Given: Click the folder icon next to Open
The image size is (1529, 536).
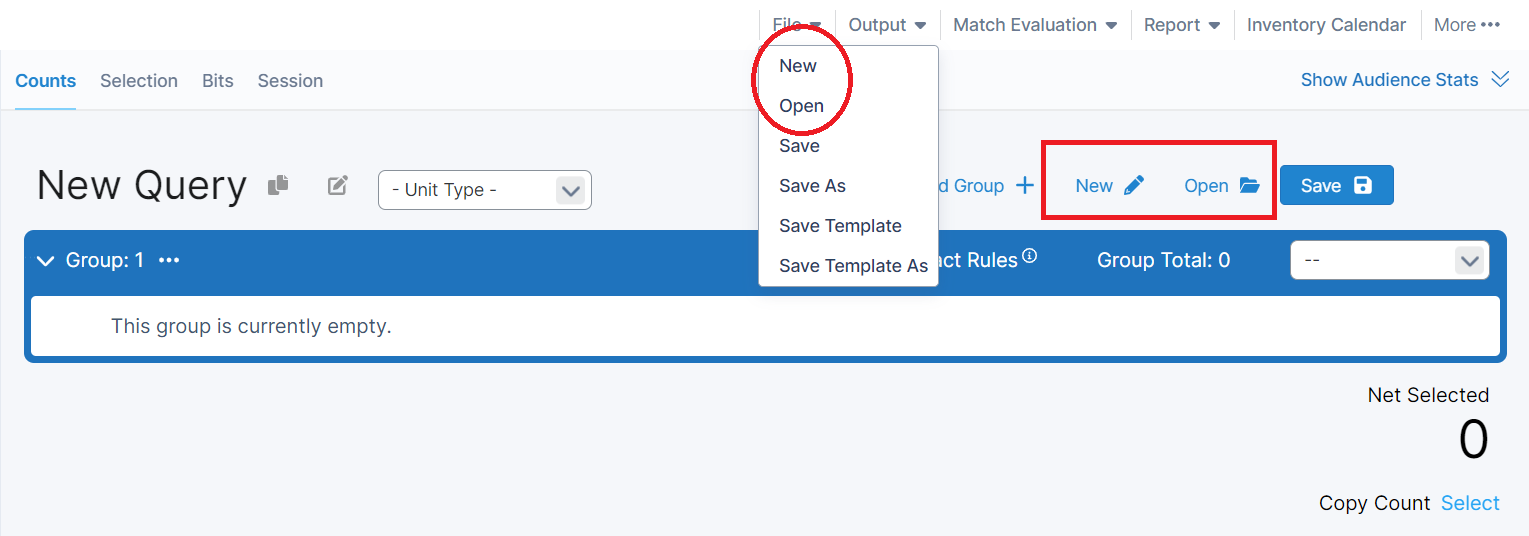Looking at the screenshot, I should coord(1249,185).
